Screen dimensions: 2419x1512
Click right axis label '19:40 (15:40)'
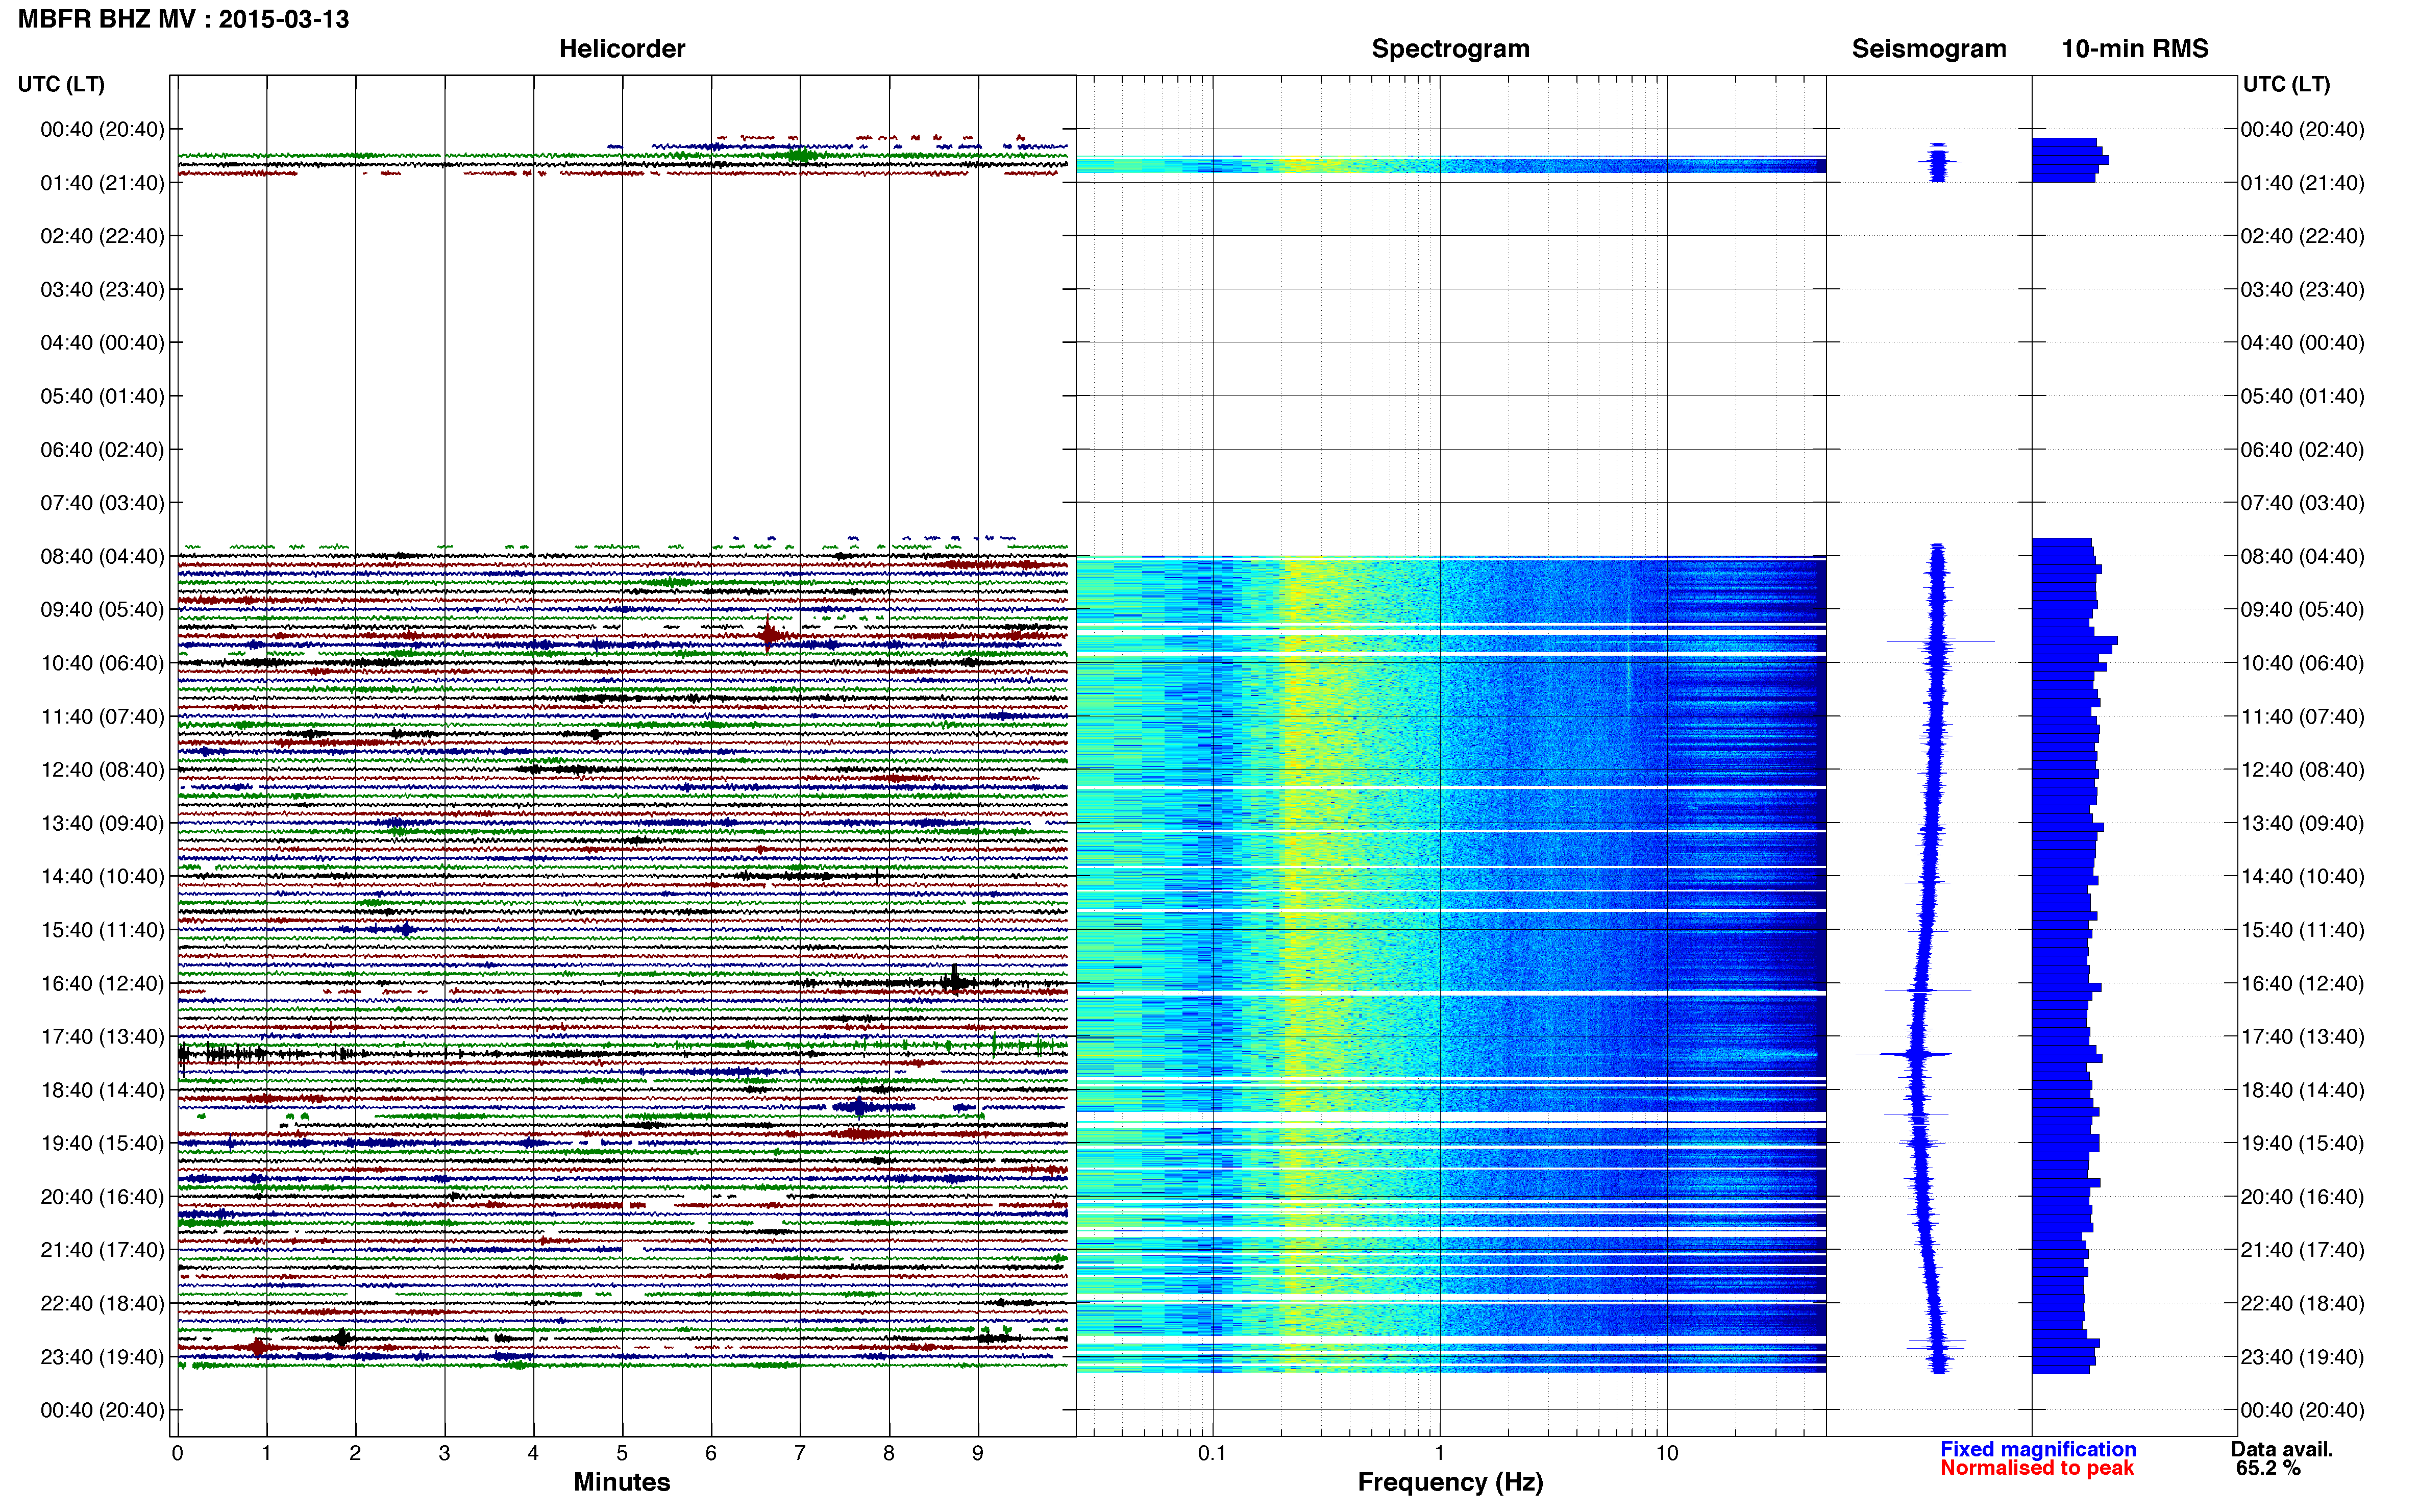pyautogui.click(x=2302, y=1143)
